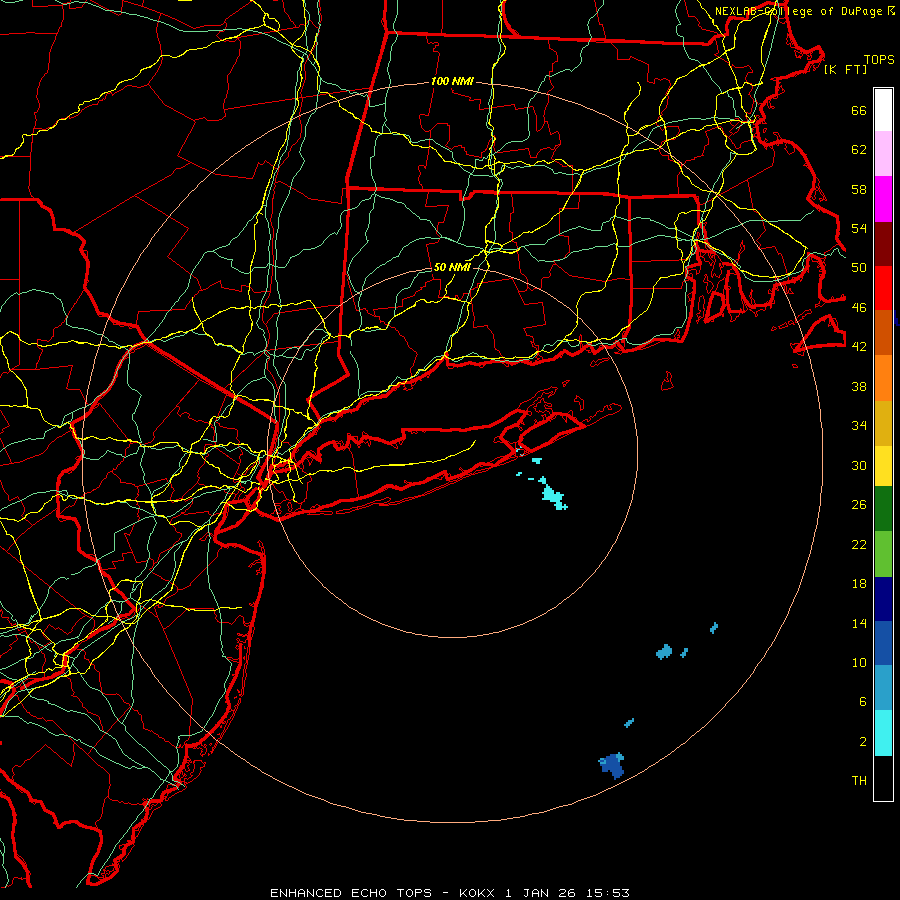Click the navy blue legend swatch
This screenshot has height=900, width=900.
[883, 599]
